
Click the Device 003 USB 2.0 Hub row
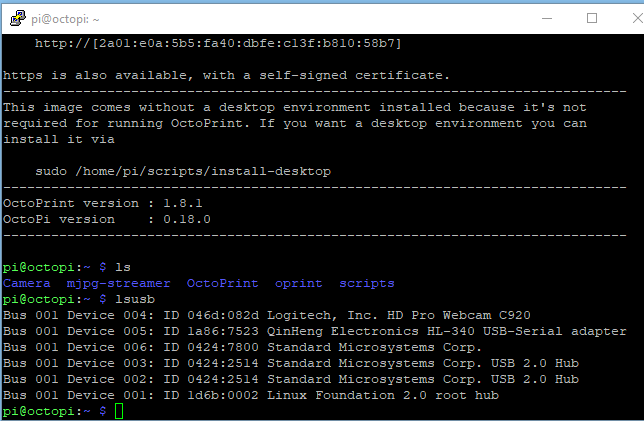click(x=291, y=364)
